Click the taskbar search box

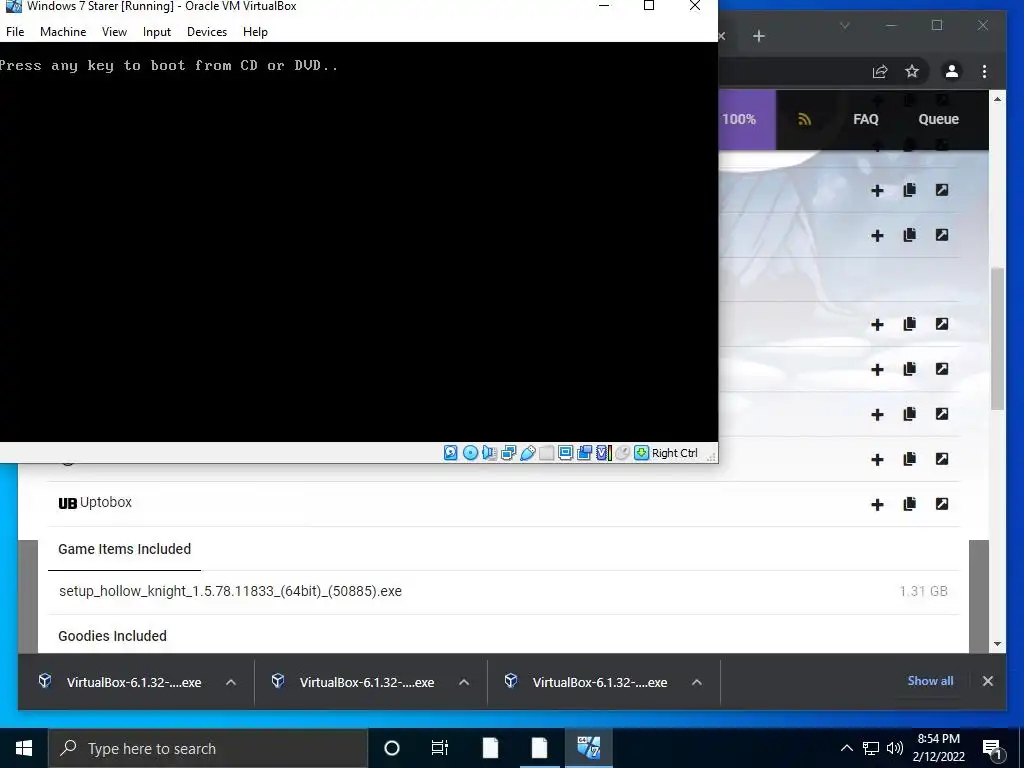(x=208, y=748)
